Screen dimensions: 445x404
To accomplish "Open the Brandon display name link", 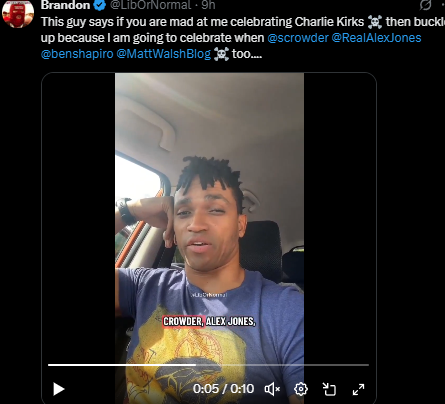I will coord(65,5).
